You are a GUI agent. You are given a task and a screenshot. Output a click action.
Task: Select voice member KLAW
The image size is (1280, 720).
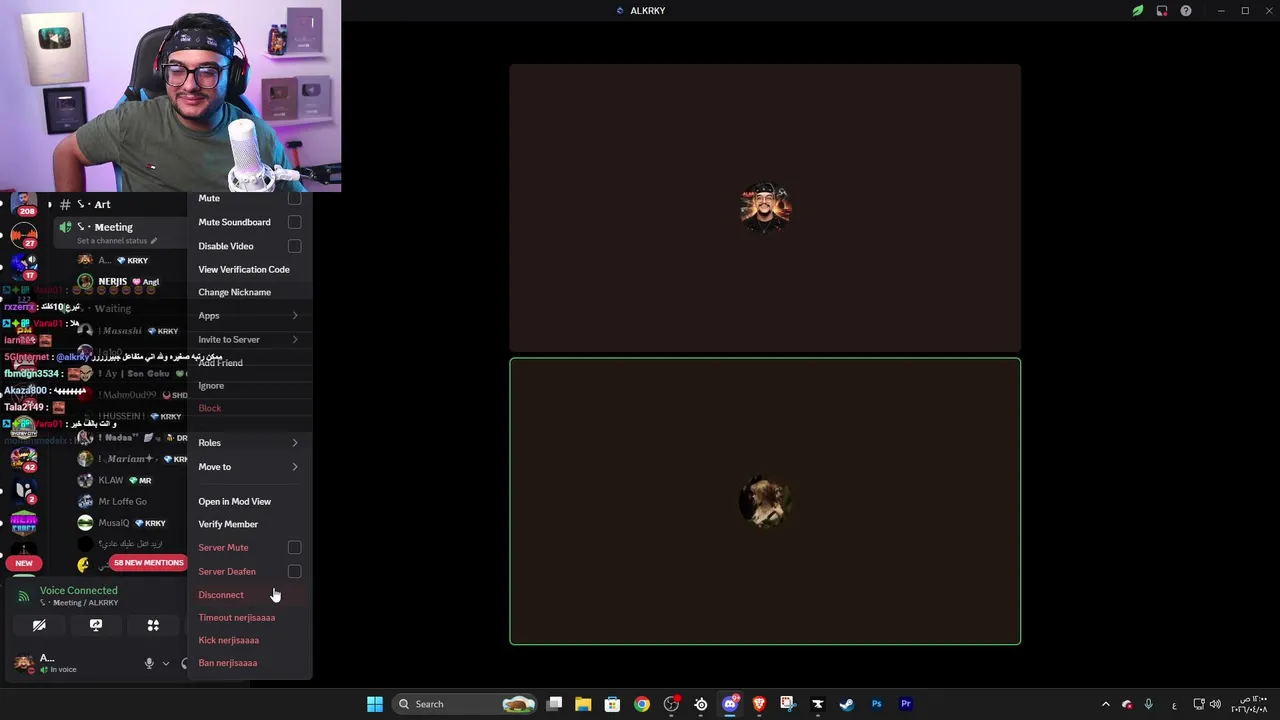pyautogui.click(x=131, y=480)
